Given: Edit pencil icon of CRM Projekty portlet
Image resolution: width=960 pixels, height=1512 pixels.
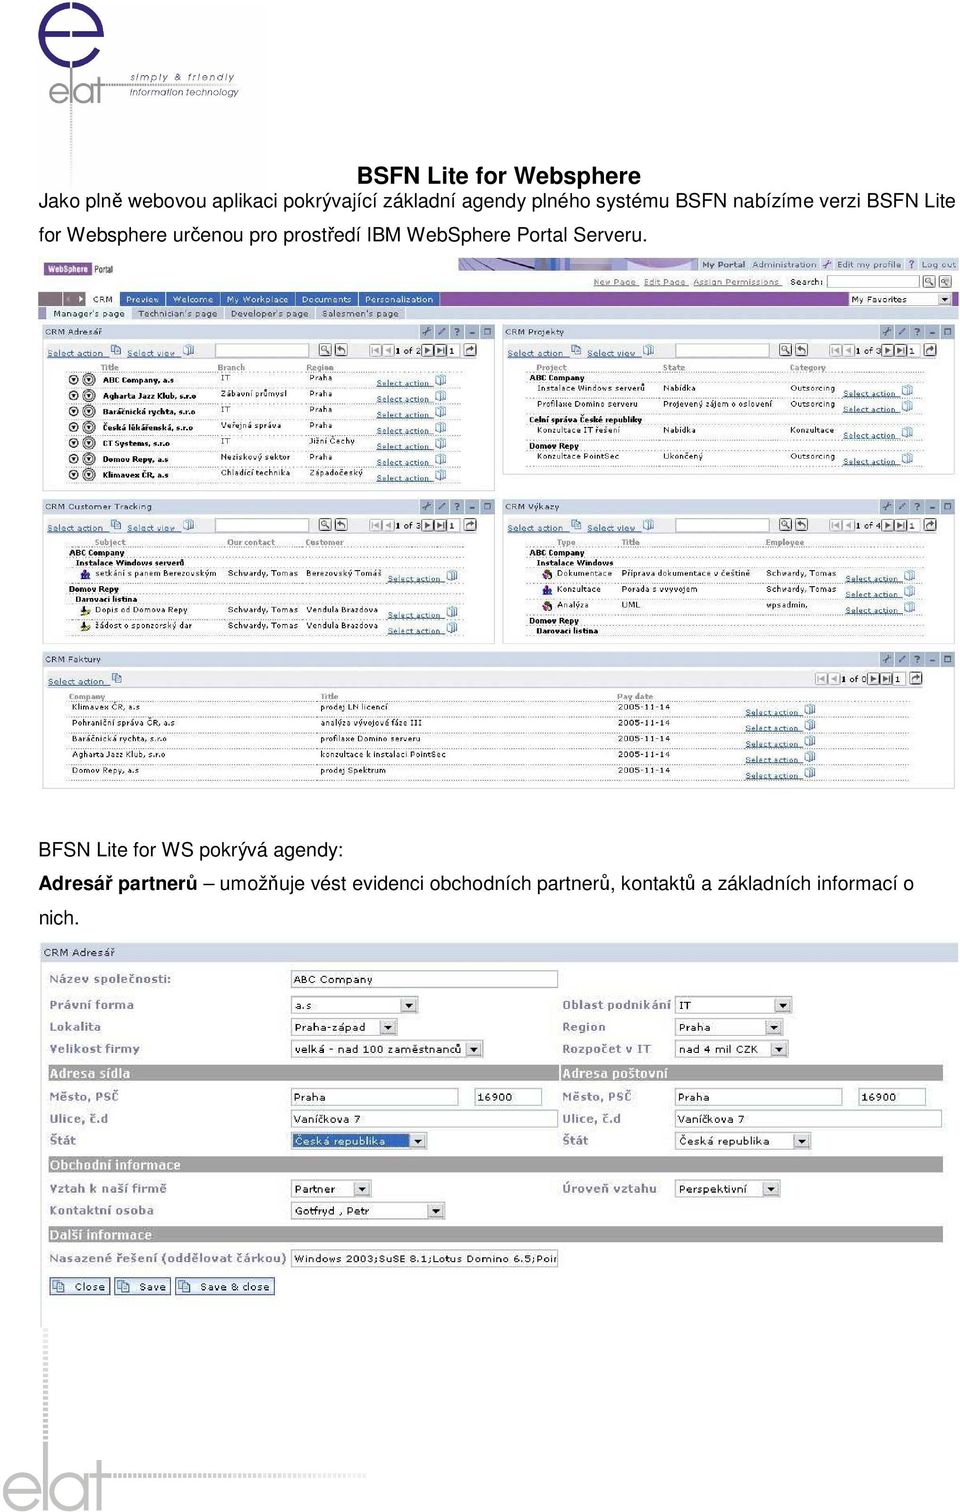Looking at the screenshot, I should click(x=902, y=331).
